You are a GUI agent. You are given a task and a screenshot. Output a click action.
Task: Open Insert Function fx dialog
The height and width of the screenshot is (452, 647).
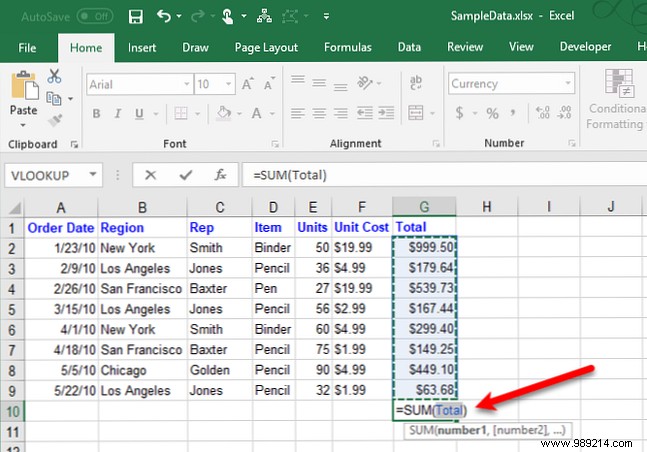(x=220, y=175)
